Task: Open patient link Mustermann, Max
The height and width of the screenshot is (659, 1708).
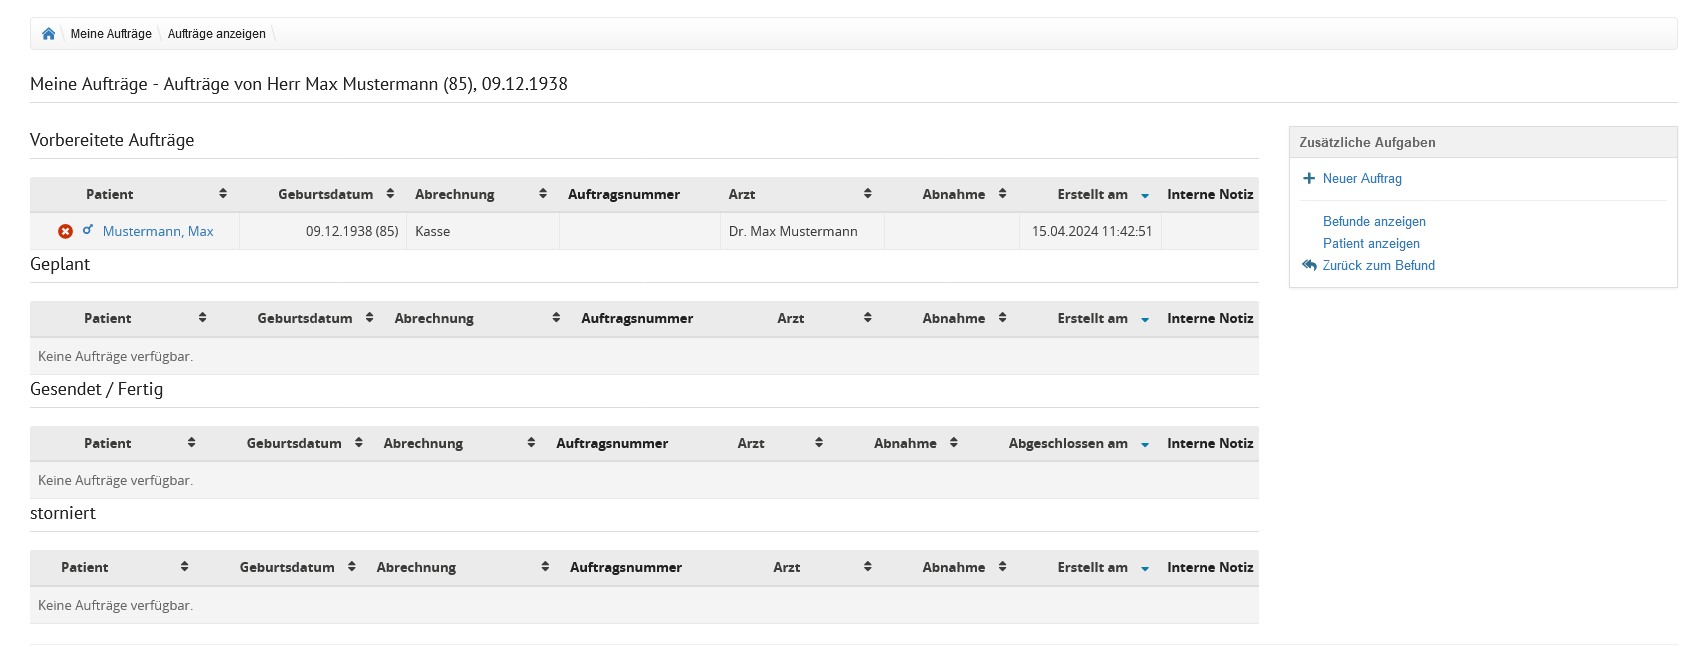Action: [x=158, y=231]
